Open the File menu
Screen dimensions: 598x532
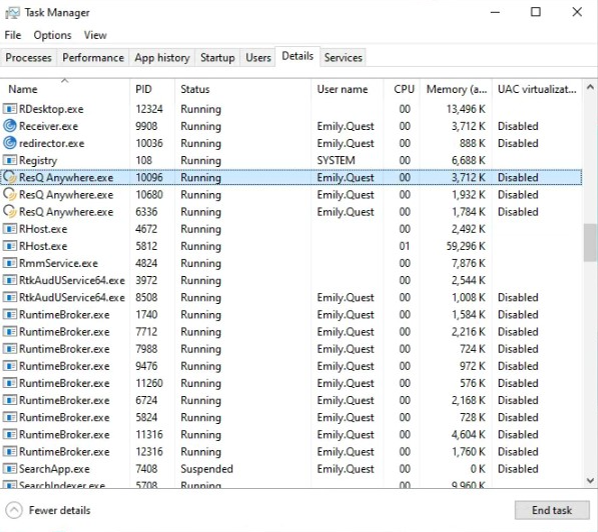(x=13, y=35)
